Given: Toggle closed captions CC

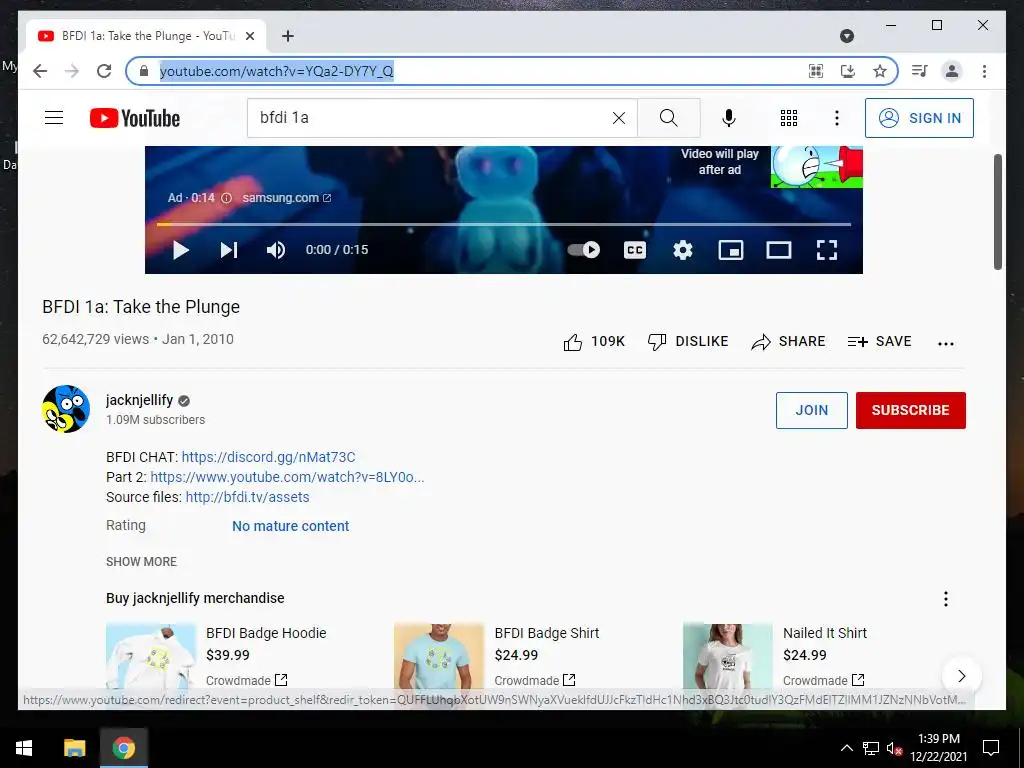Looking at the screenshot, I should point(635,250).
